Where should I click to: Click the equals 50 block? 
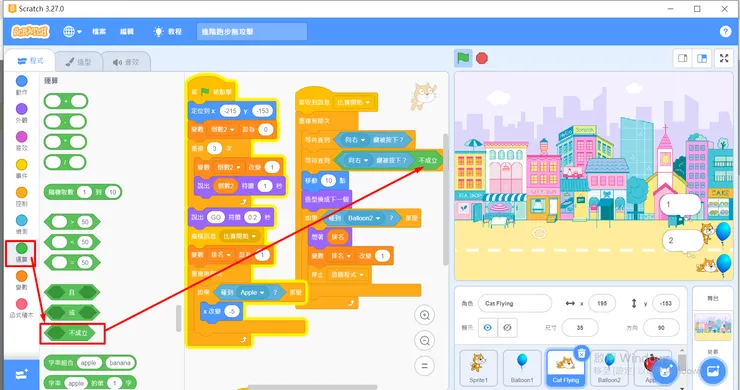[x=72, y=263]
